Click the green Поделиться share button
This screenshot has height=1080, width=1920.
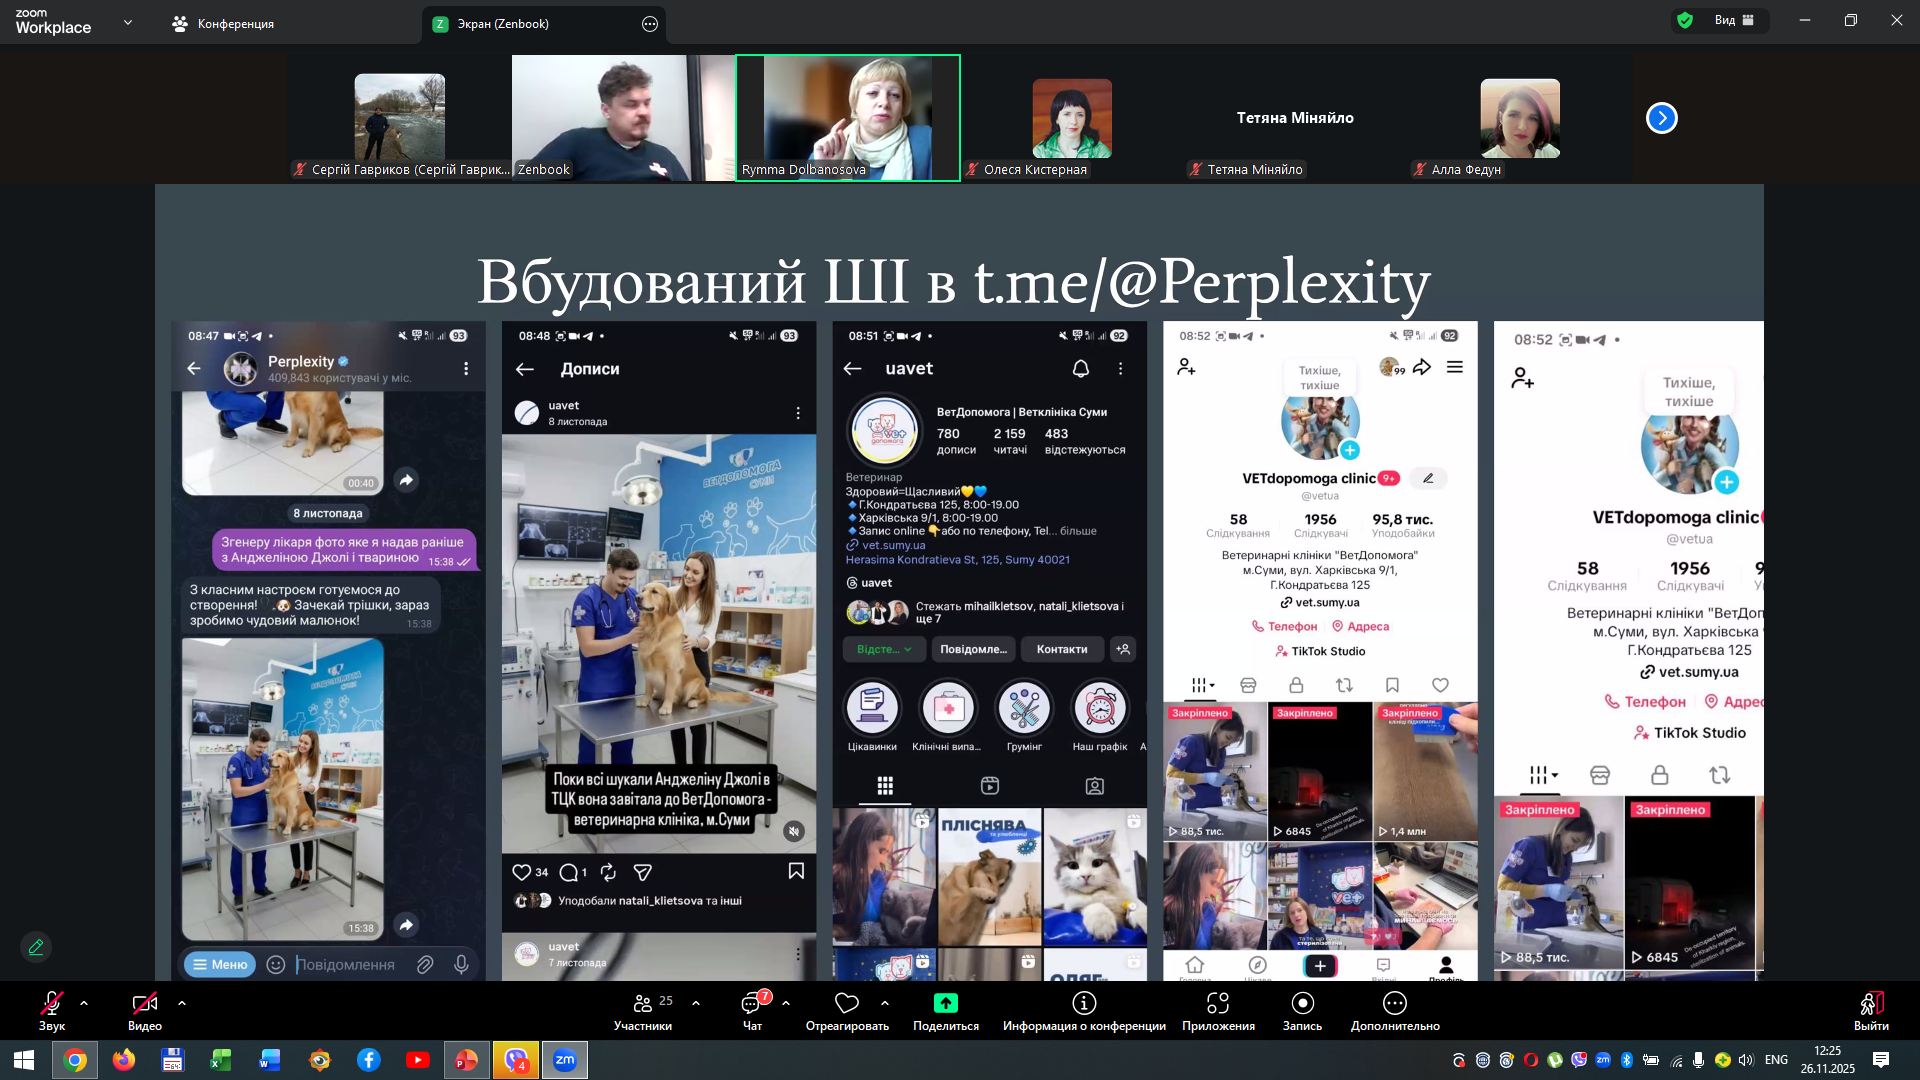click(945, 1003)
